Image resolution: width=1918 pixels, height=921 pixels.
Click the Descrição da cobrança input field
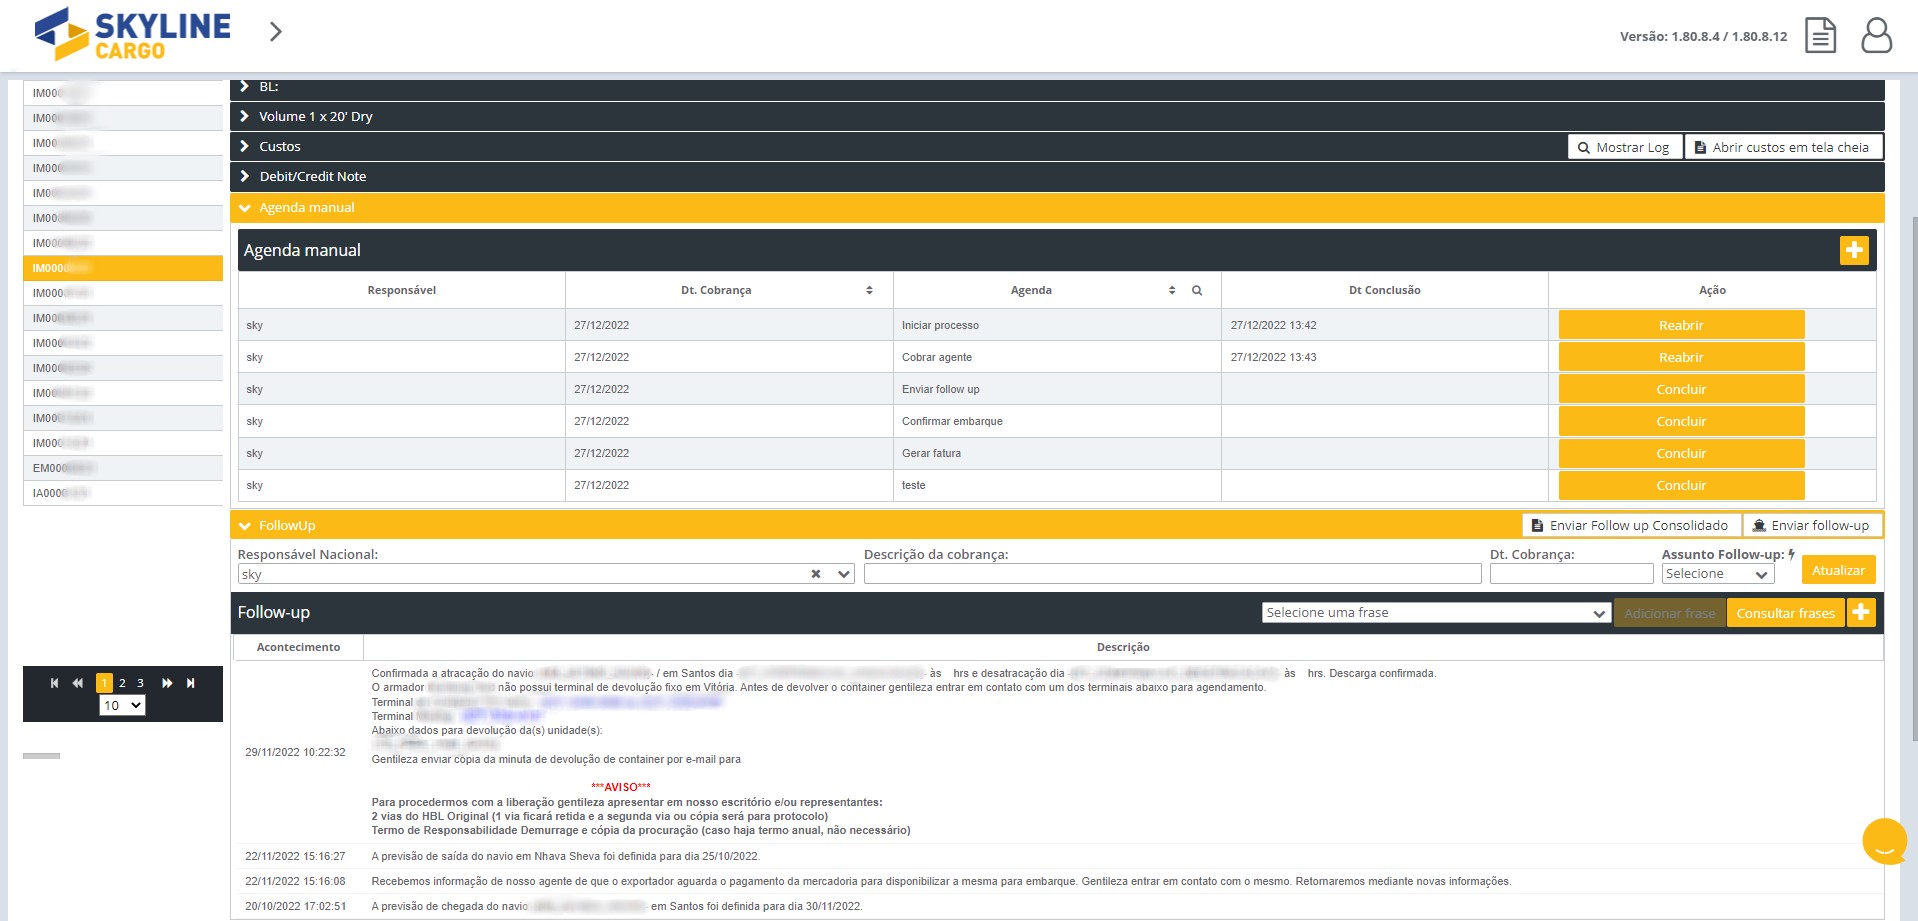pos(1171,574)
